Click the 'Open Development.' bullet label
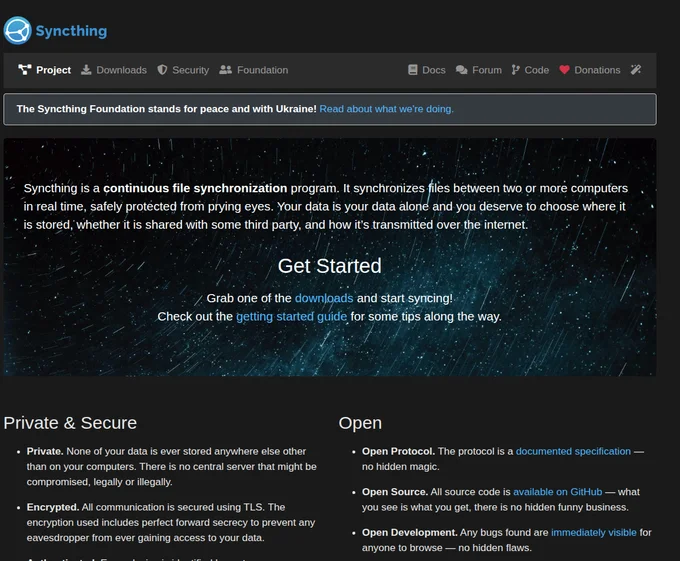 (410, 532)
